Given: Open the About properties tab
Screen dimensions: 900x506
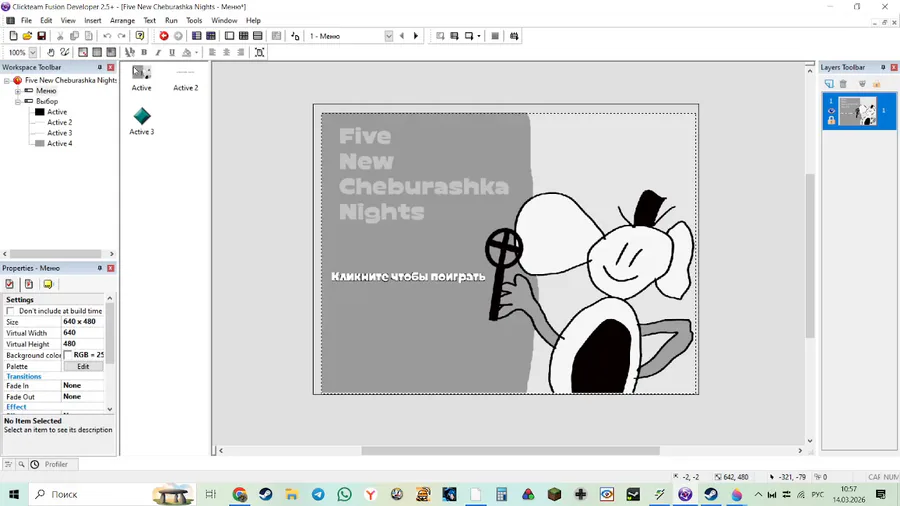Looking at the screenshot, I should pyautogui.click(x=48, y=284).
